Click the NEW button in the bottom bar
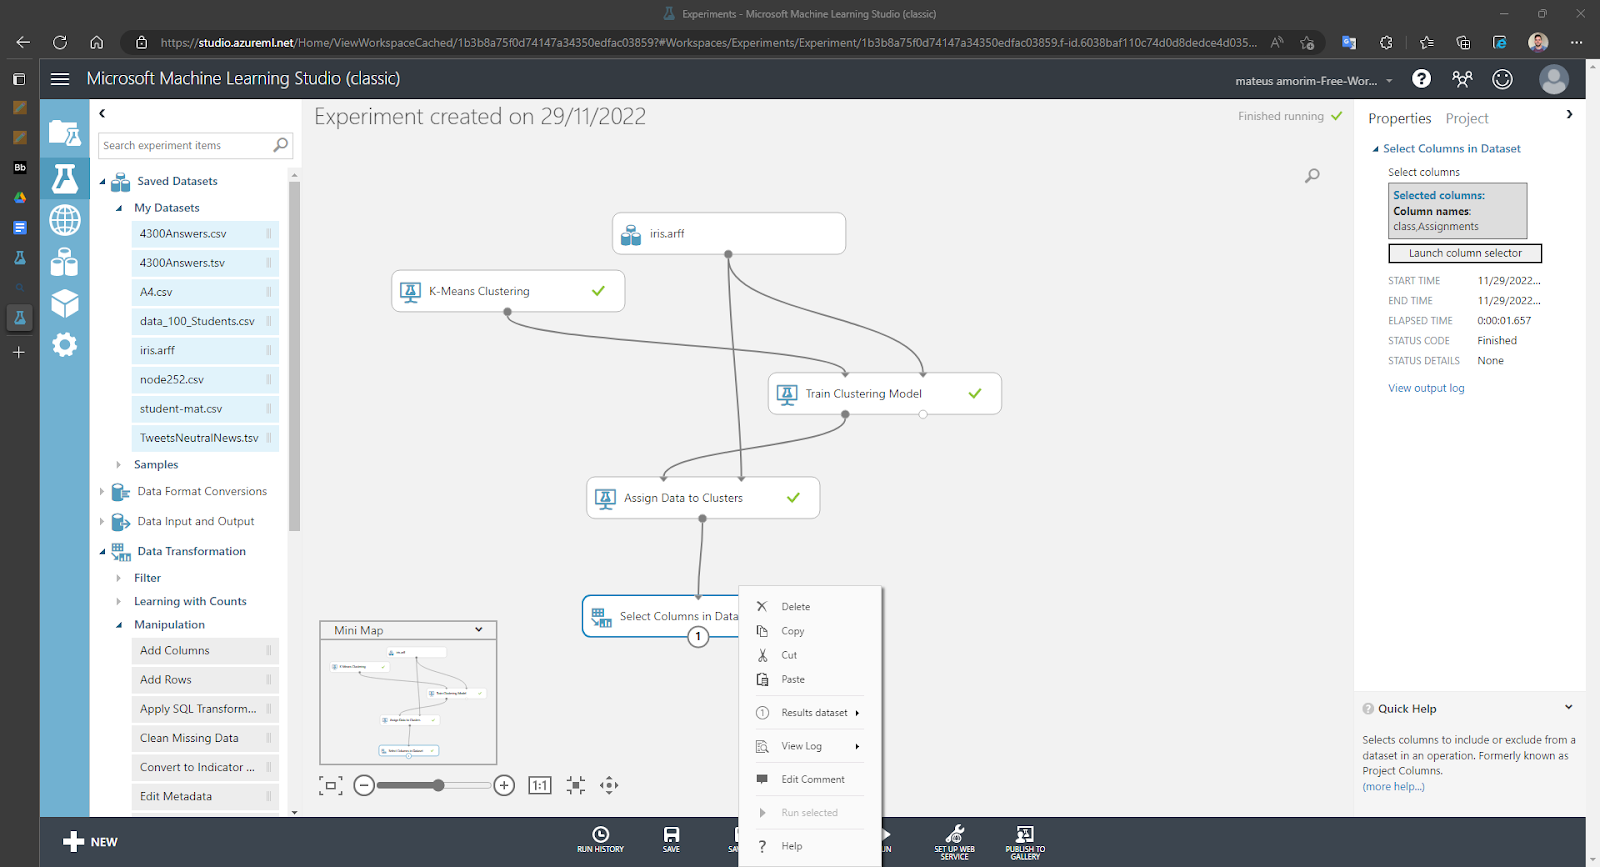This screenshot has width=1600, height=867. click(x=90, y=842)
